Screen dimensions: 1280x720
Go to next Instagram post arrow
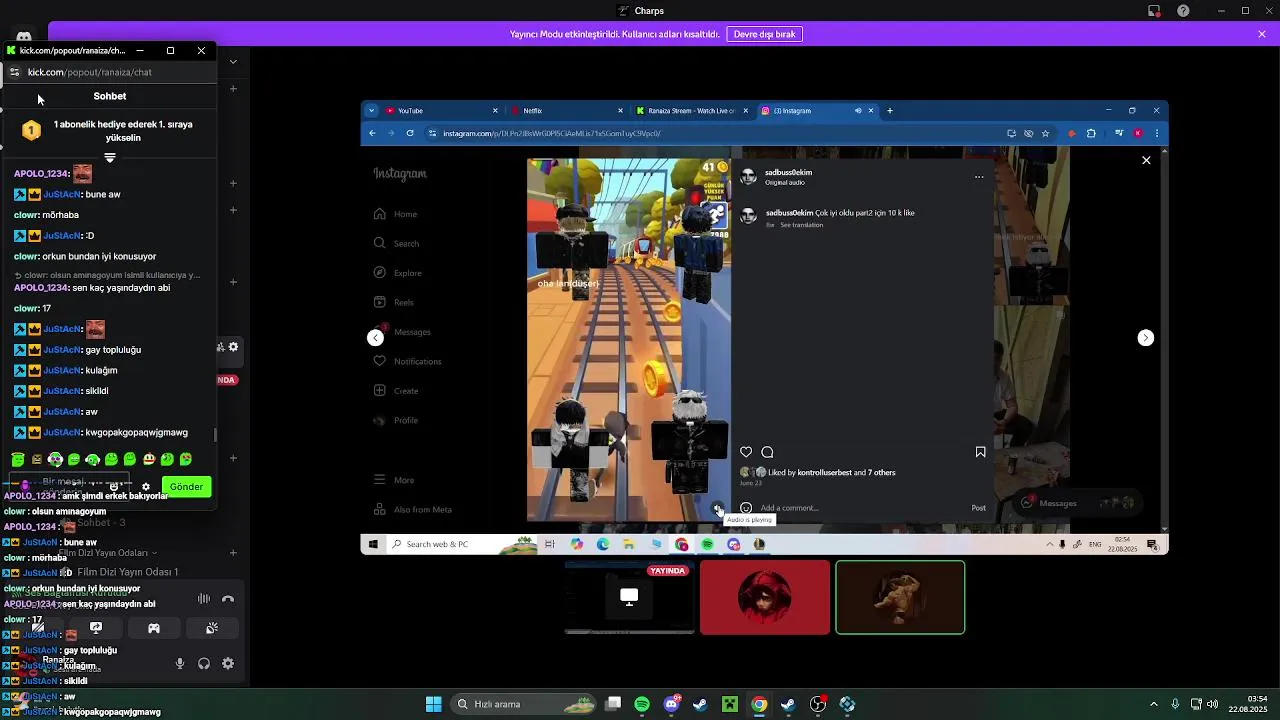(1146, 338)
